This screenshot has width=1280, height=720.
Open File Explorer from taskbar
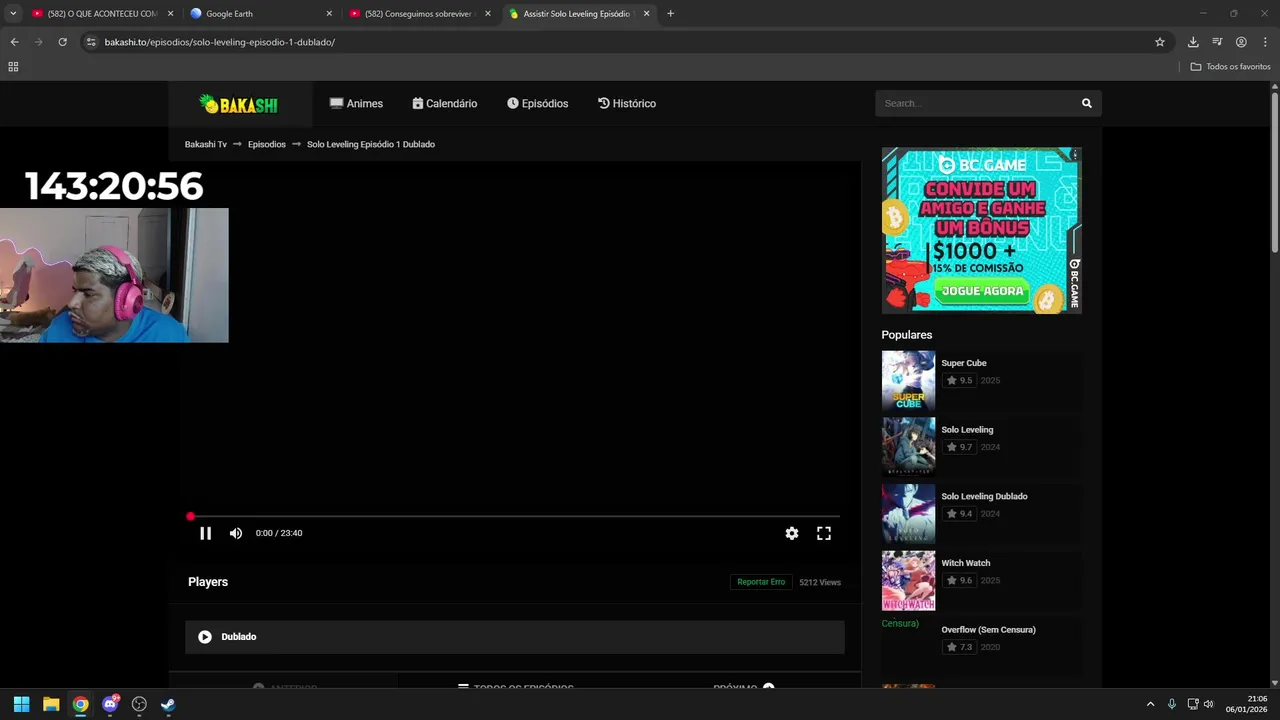coord(51,704)
